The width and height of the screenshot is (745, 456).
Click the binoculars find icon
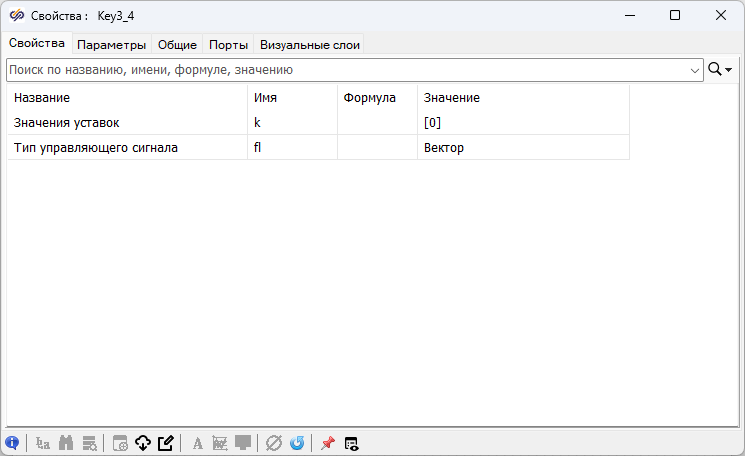tap(67, 443)
